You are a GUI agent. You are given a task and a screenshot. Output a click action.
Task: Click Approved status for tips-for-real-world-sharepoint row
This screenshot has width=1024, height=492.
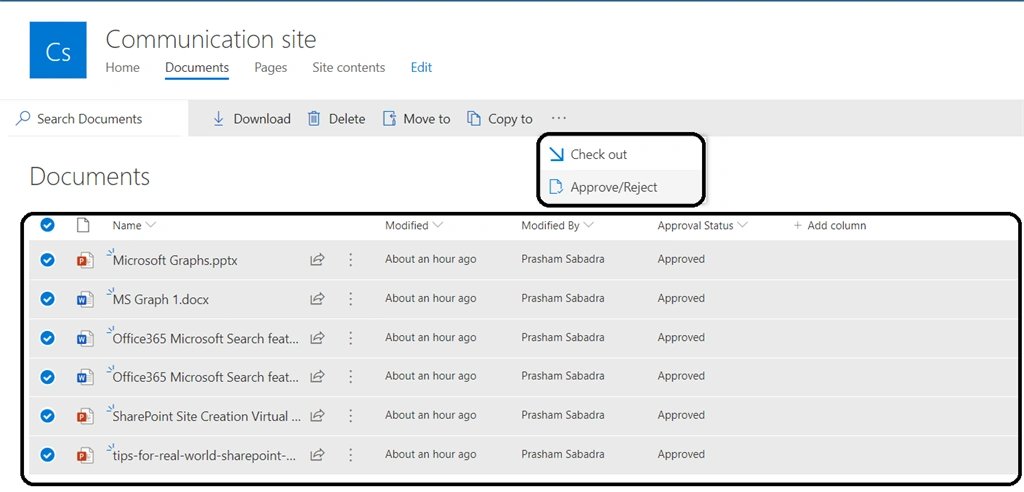click(x=681, y=454)
